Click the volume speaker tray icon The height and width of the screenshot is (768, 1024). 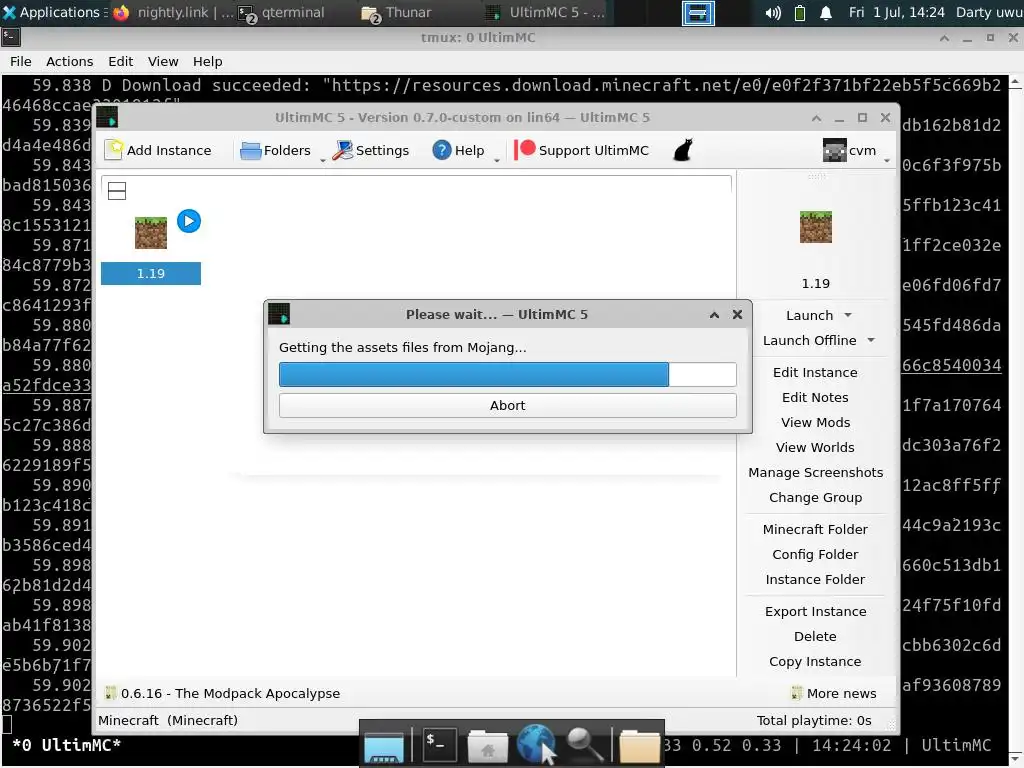point(773,13)
